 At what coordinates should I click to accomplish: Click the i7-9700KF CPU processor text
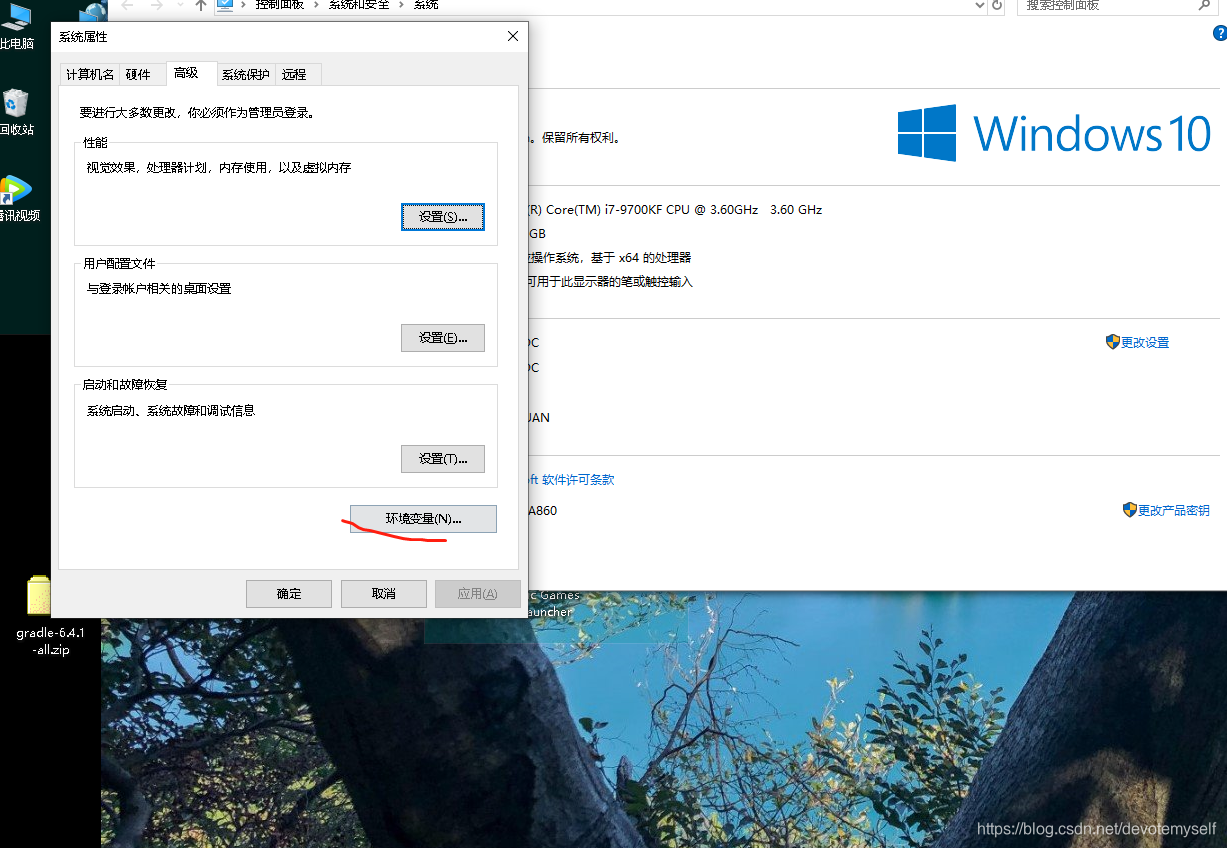pyautogui.click(x=675, y=210)
